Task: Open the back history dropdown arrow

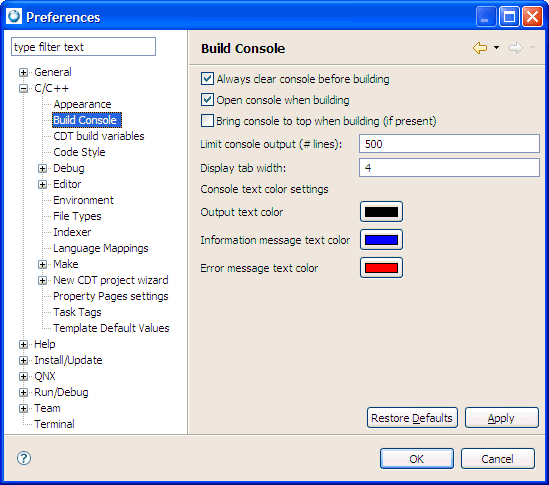Action: [496, 48]
